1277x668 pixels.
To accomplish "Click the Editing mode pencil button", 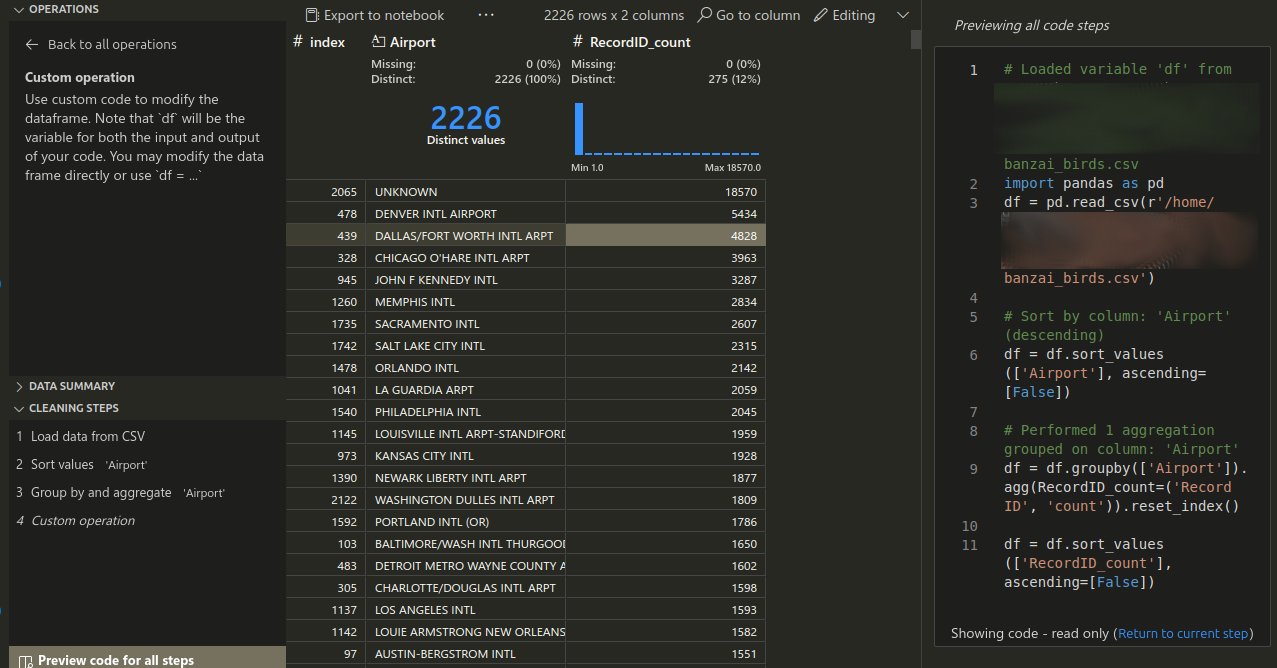I will (x=845, y=15).
